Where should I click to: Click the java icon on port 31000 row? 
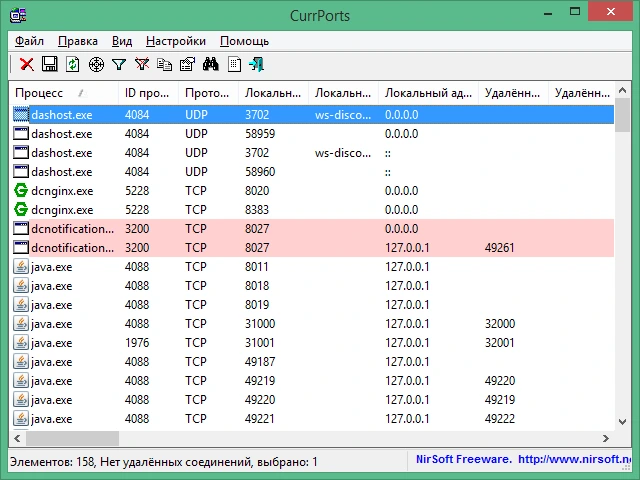click(21, 324)
